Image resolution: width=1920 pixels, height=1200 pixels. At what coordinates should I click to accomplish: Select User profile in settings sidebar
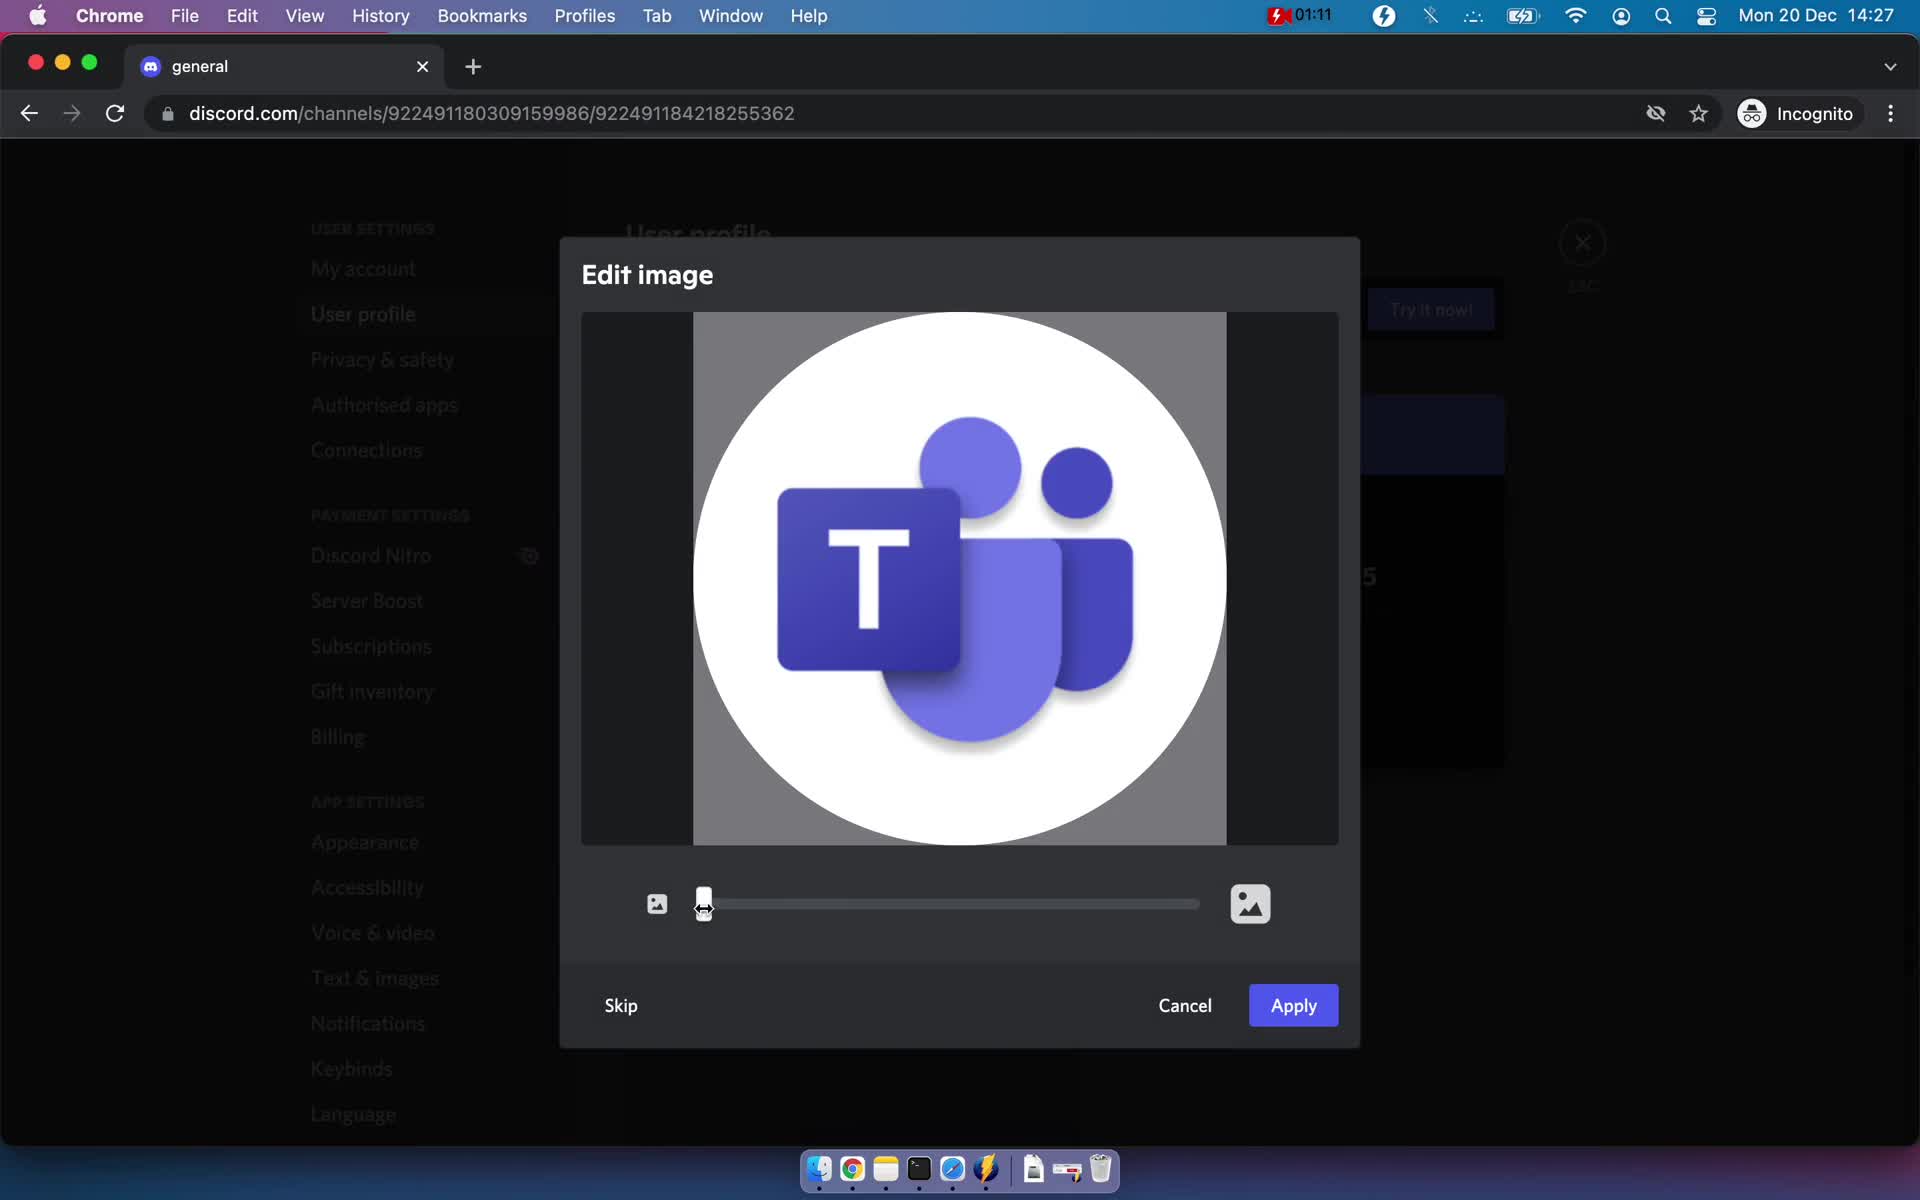coord(363,314)
